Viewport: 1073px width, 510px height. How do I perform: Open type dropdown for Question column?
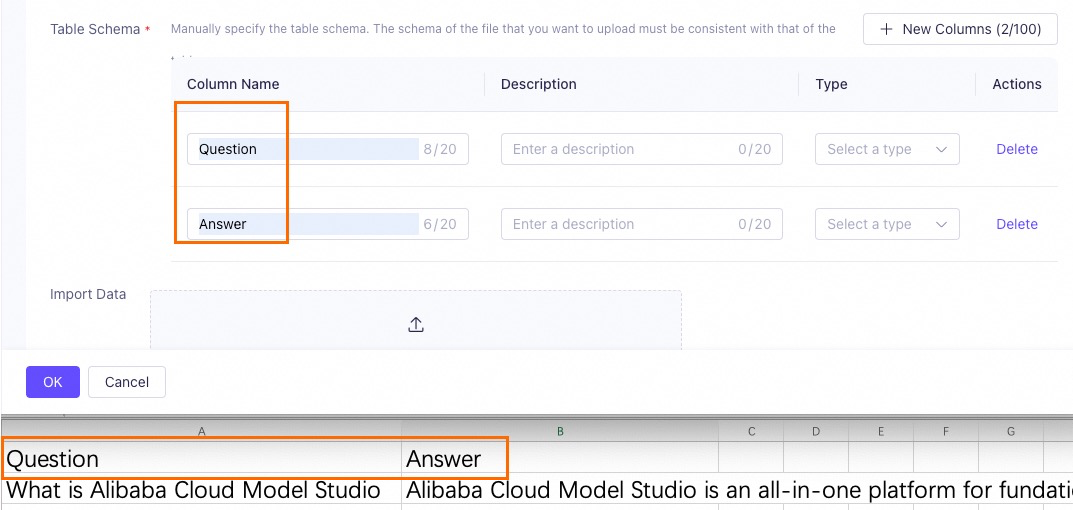(887, 149)
